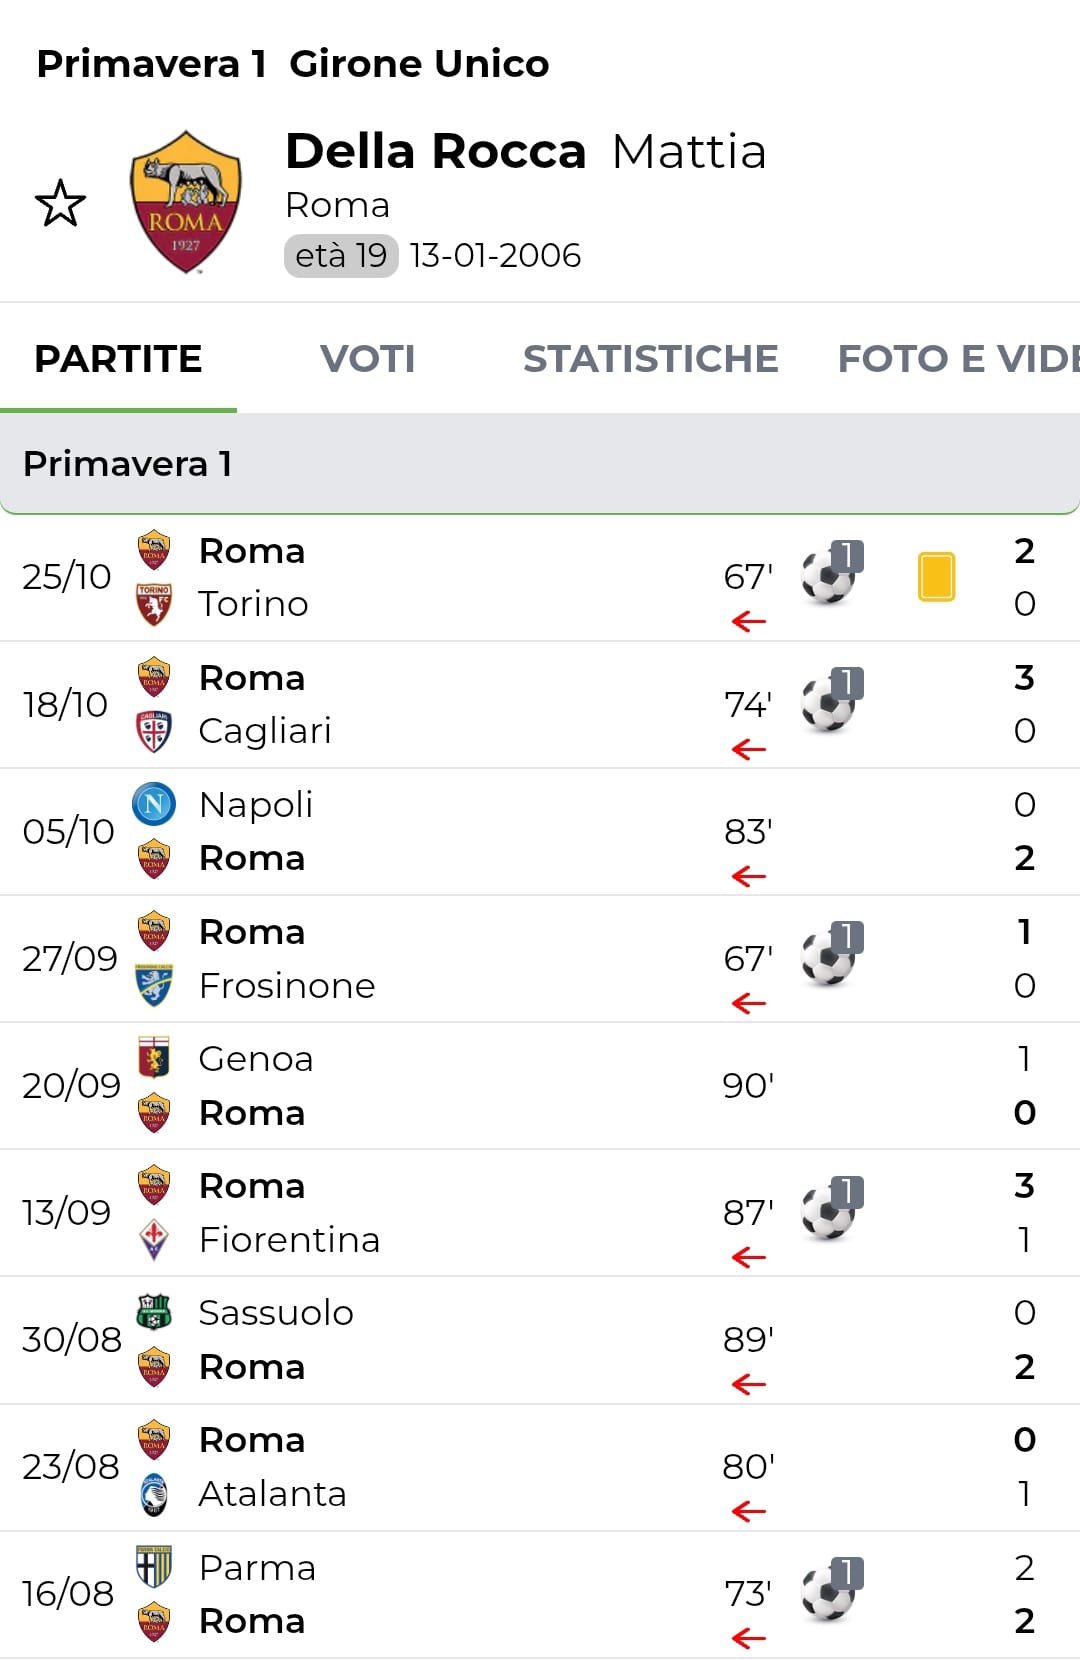Open the Genoa vs Roma 90' match row
Image resolution: width=1080 pixels, height=1660 pixels.
[x=500, y=1086]
